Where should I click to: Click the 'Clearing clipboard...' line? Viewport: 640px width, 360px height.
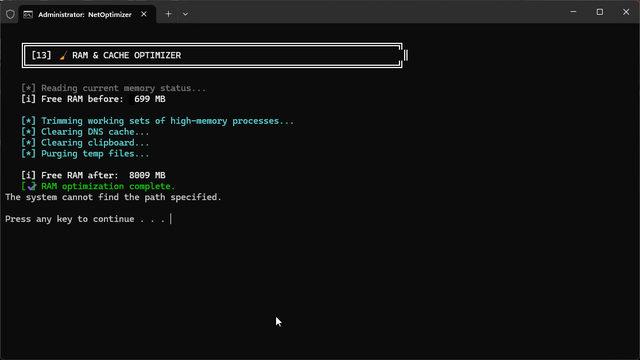pos(85,143)
